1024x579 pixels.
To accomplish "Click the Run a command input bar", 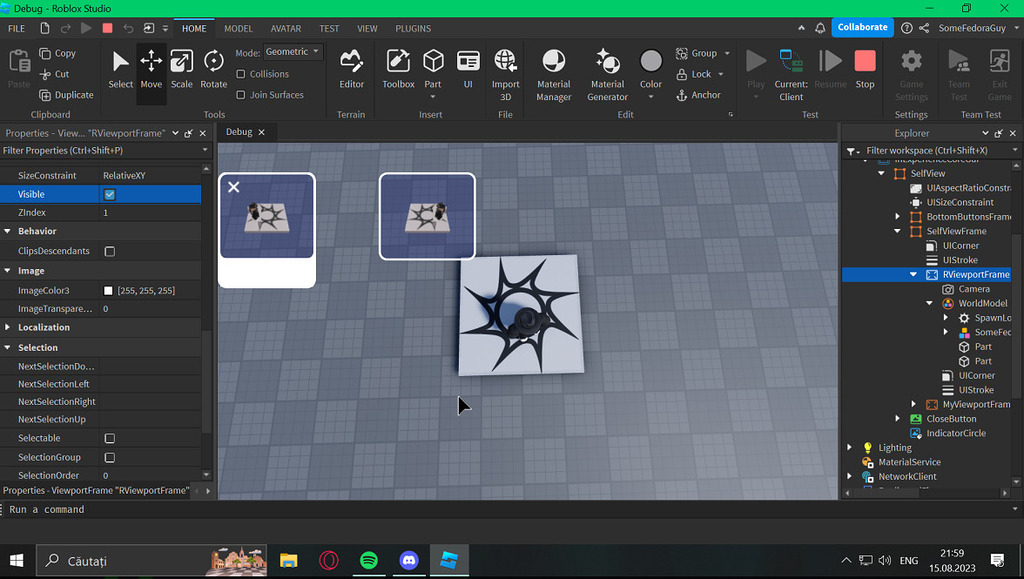I will point(100,509).
